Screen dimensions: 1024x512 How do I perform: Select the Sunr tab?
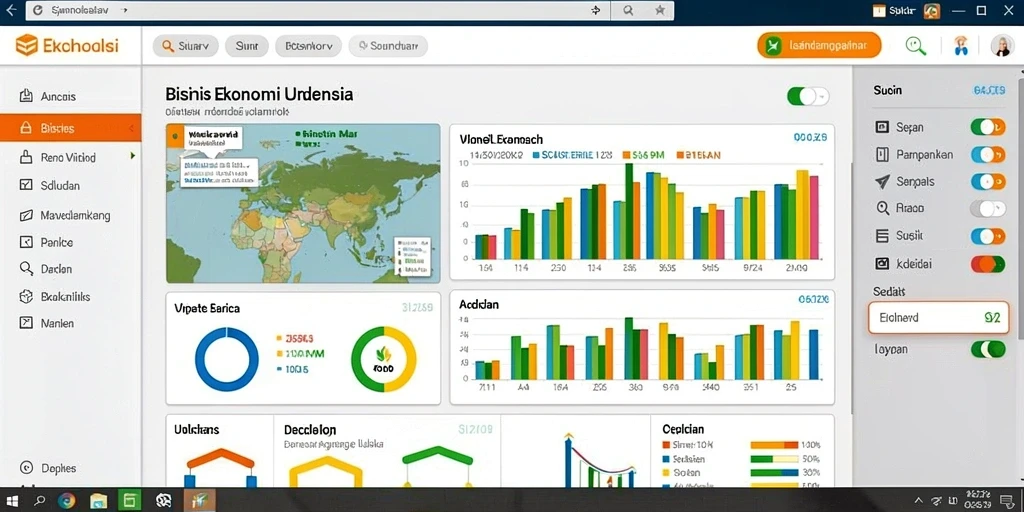click(x=247, y=46)
